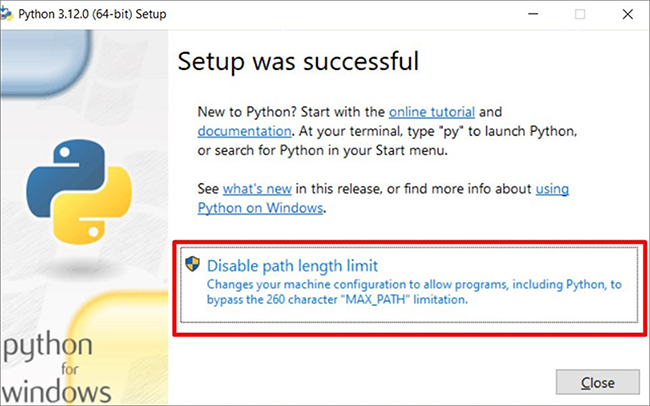Screen dimensions: 650x406
Task: Click the UAC shield icon beside Disable path length limit
Action: coord(192,264)
